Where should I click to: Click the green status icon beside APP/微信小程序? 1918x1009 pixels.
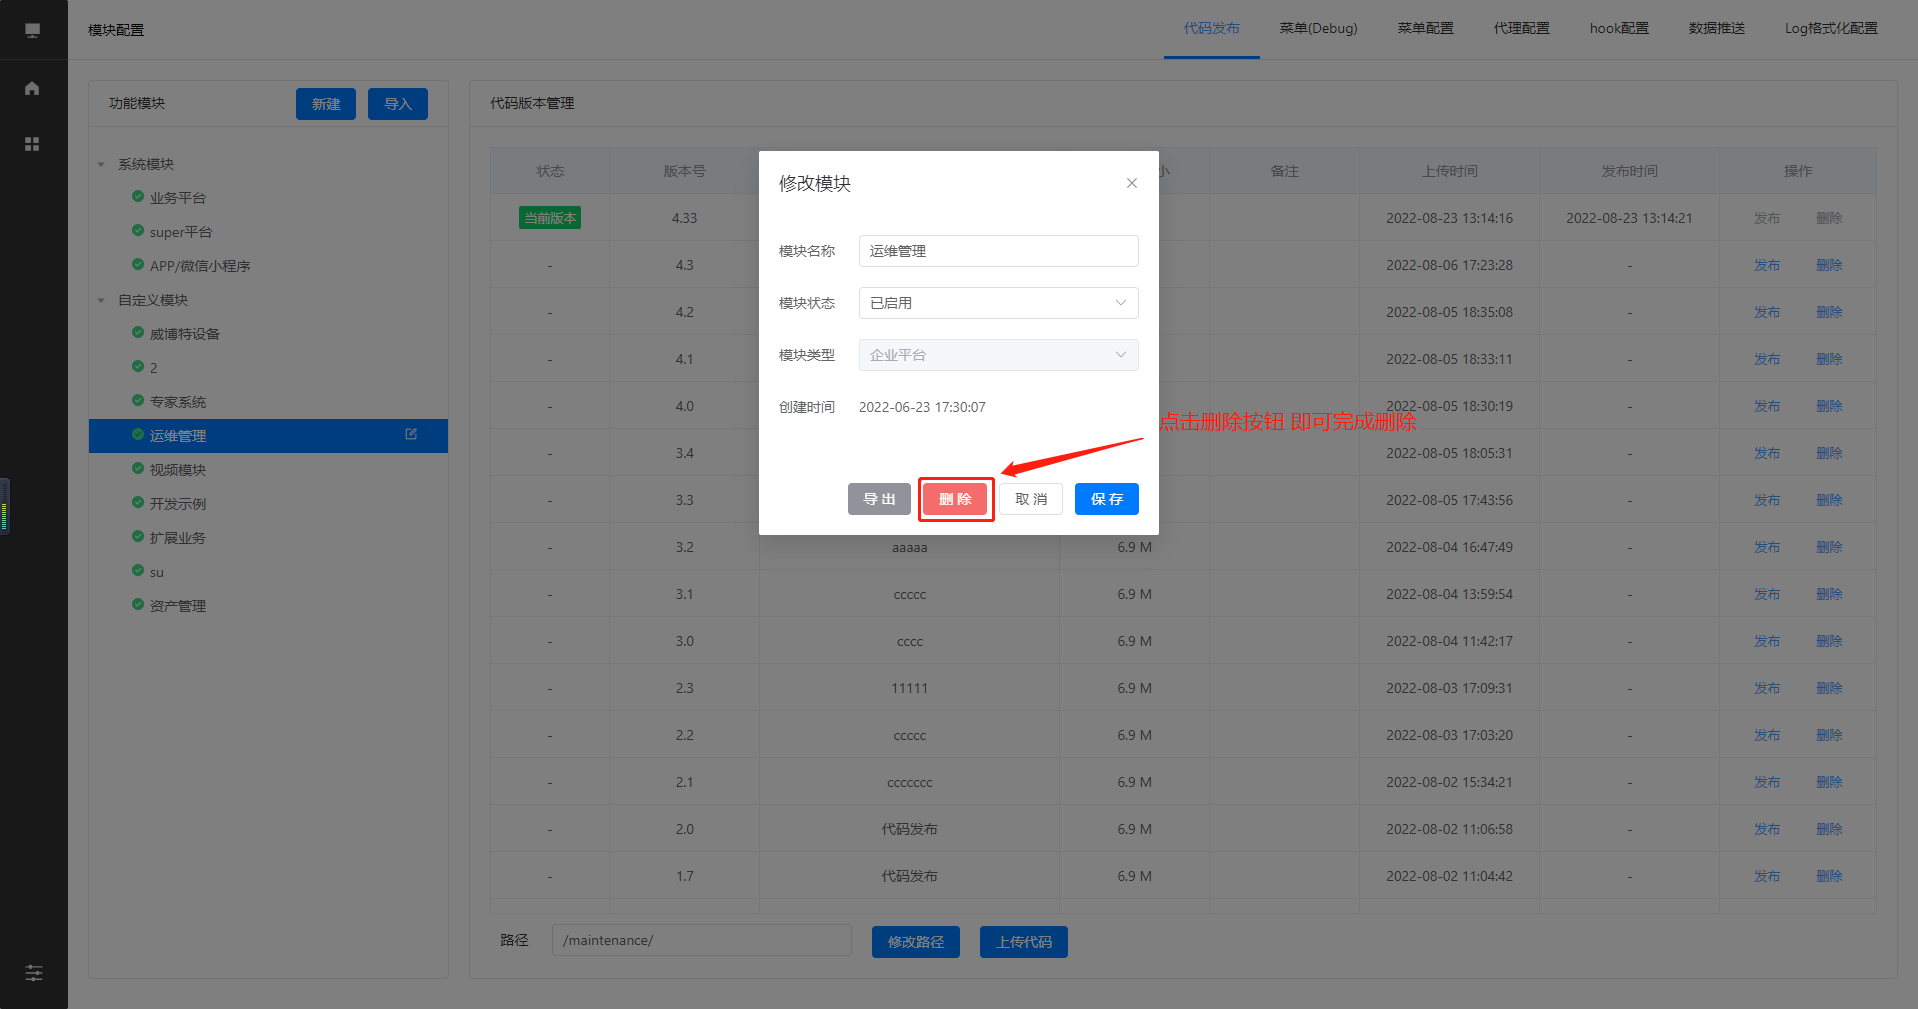point(138,265)
